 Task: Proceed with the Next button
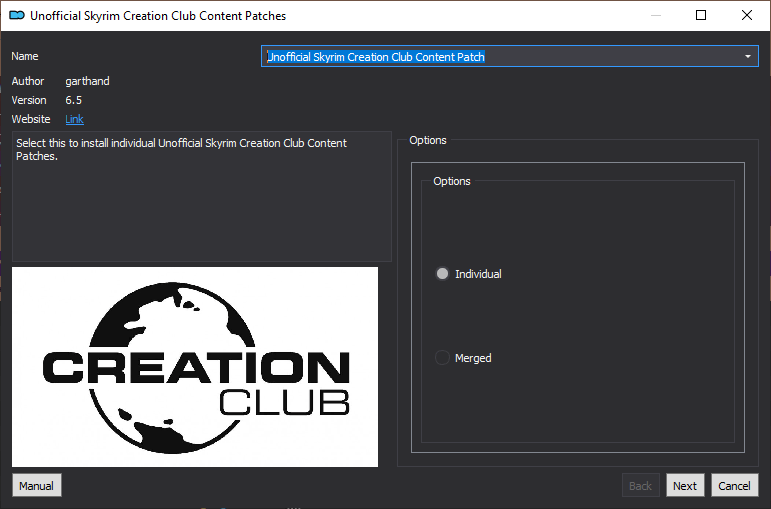685,486
